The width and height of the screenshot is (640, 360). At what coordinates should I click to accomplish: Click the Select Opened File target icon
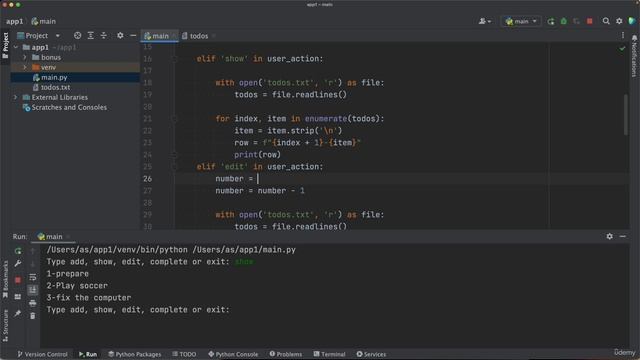(x=77, y=36)
